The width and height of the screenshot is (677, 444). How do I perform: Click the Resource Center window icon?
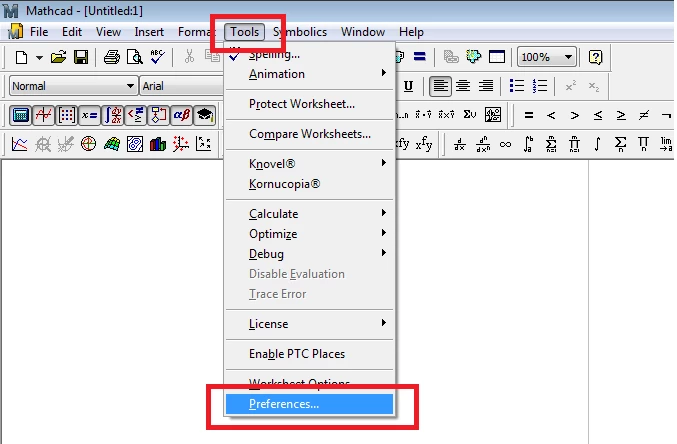(x=497, y=57)
